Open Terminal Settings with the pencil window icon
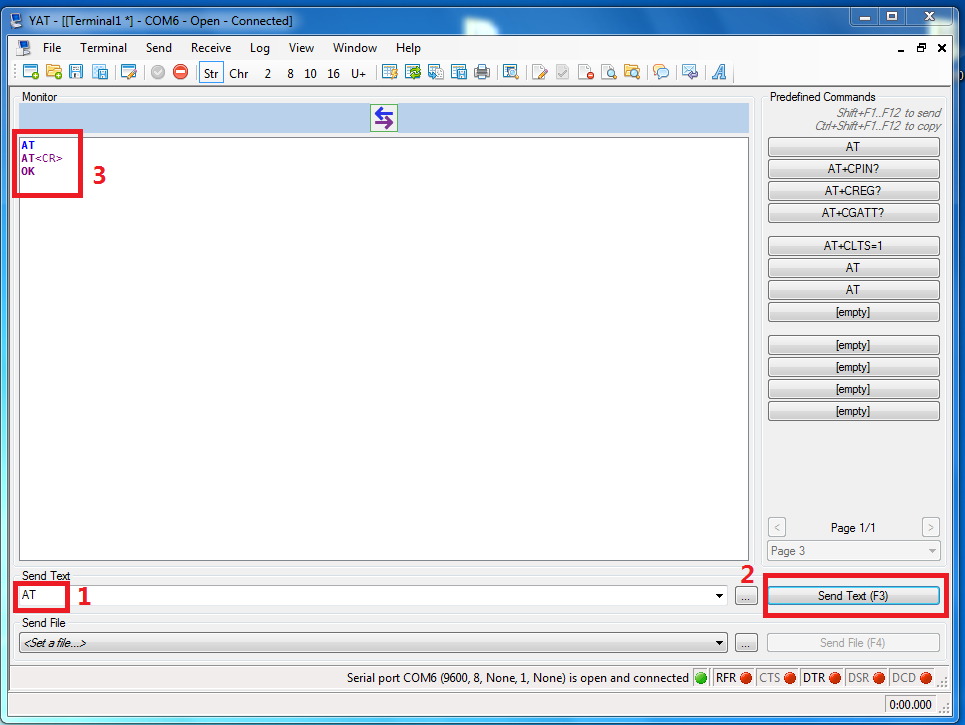This screenshot has width=965, height=725. (x=129, y=72)
